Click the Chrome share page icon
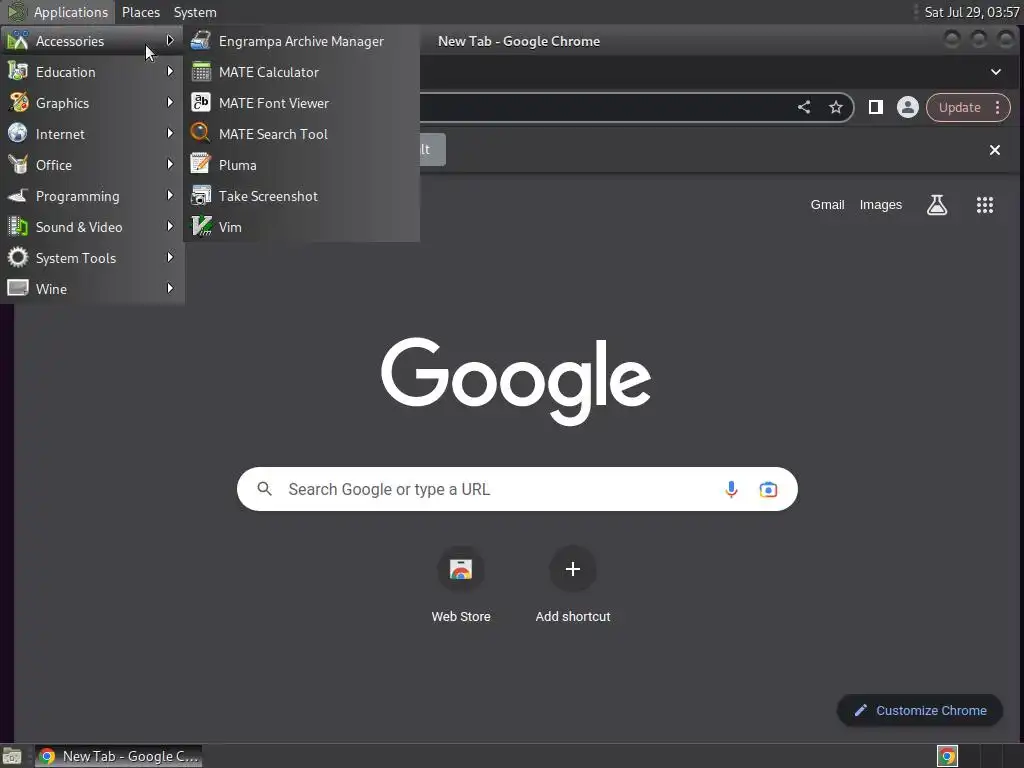Screen dimensions: 1024x768 [x=804, y=107]
